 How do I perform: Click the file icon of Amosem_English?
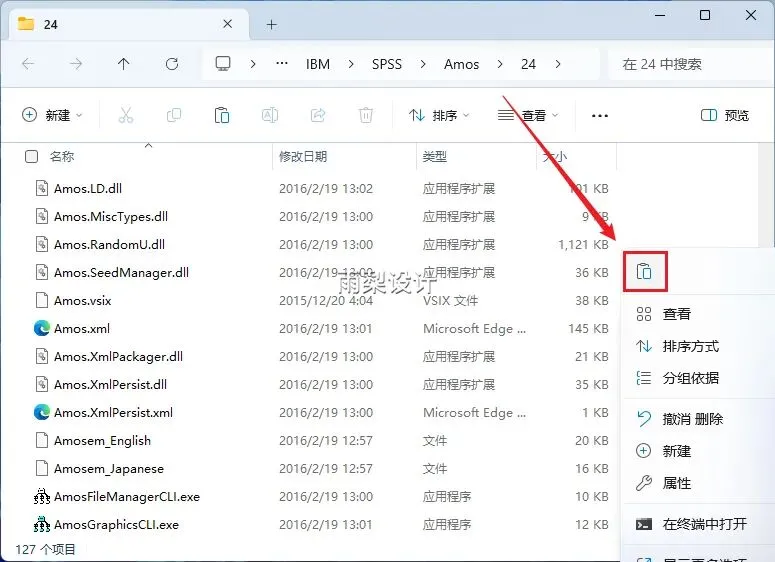pos(42,440)
